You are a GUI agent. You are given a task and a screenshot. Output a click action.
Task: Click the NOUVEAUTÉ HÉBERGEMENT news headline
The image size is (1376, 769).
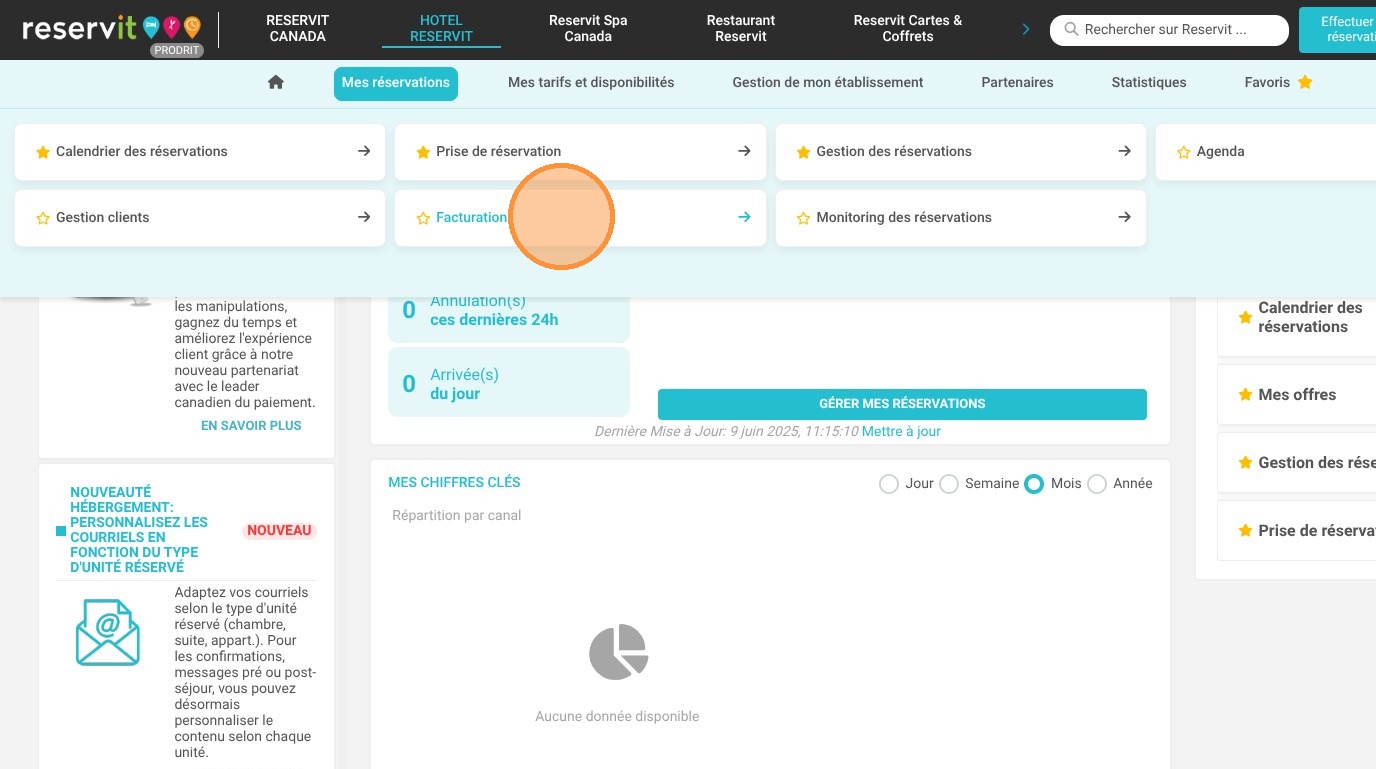click(139, 530)
